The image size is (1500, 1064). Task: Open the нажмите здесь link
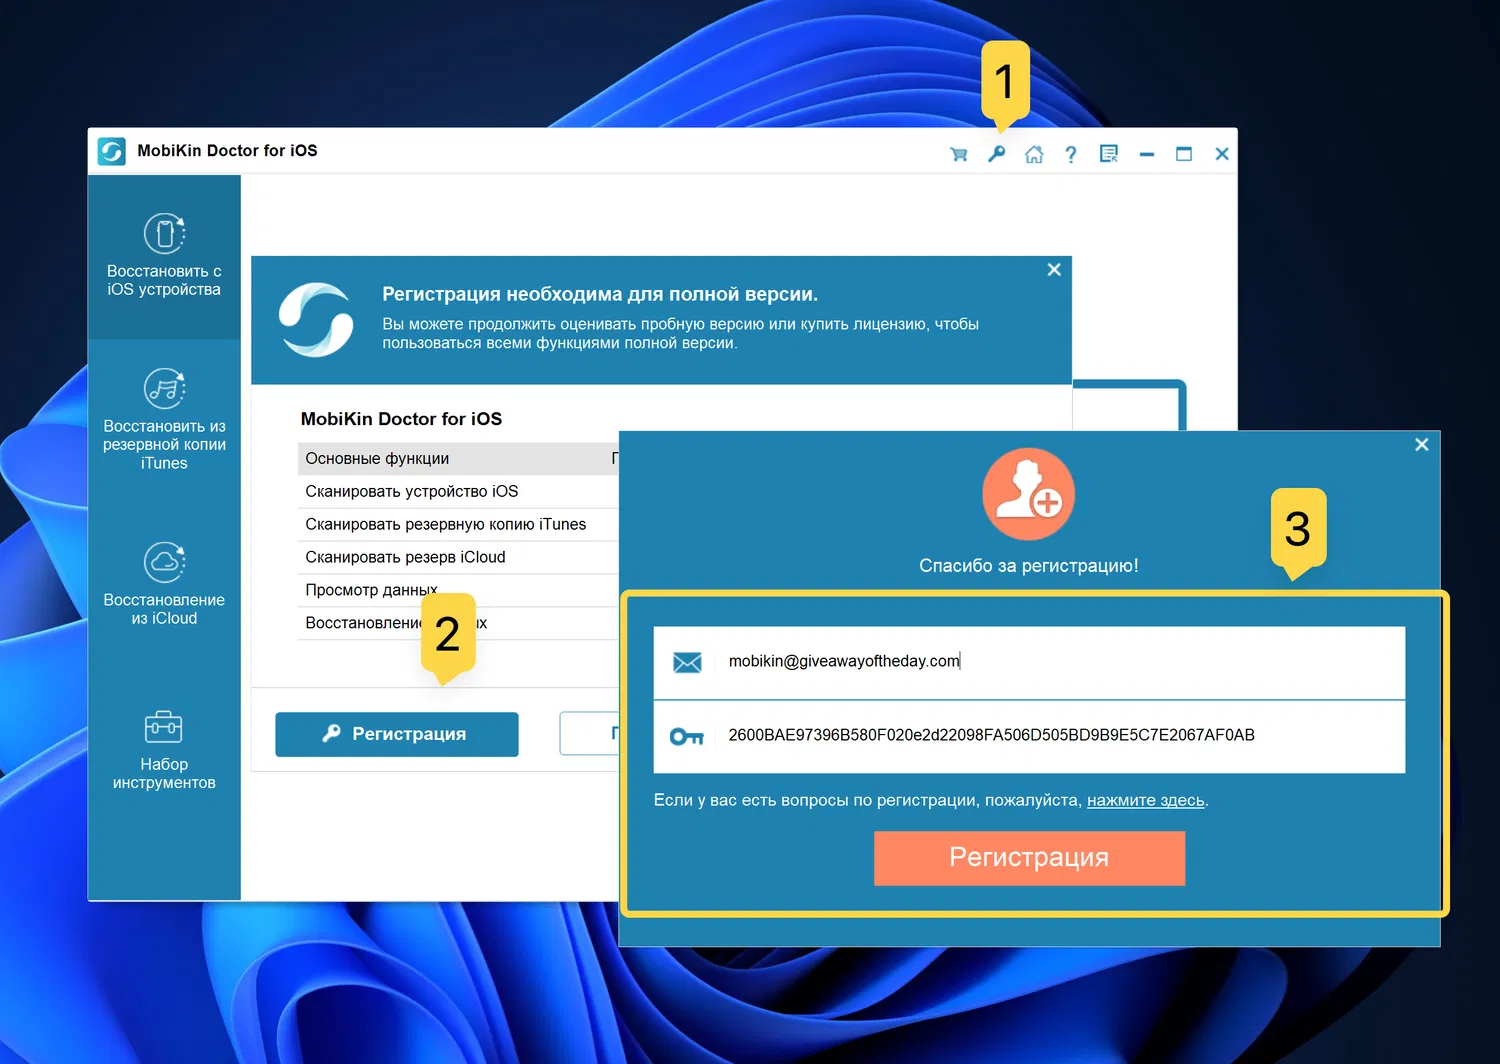tap(1146, 800)
